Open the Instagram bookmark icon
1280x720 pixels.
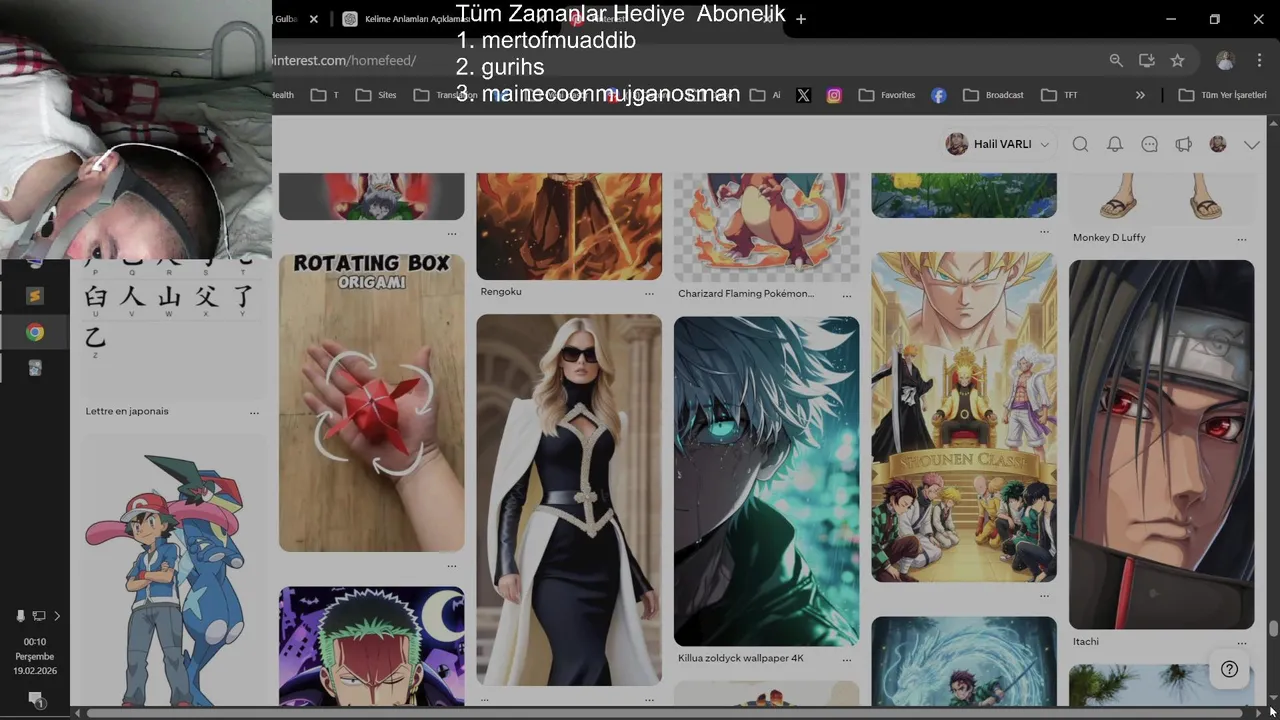834,95
